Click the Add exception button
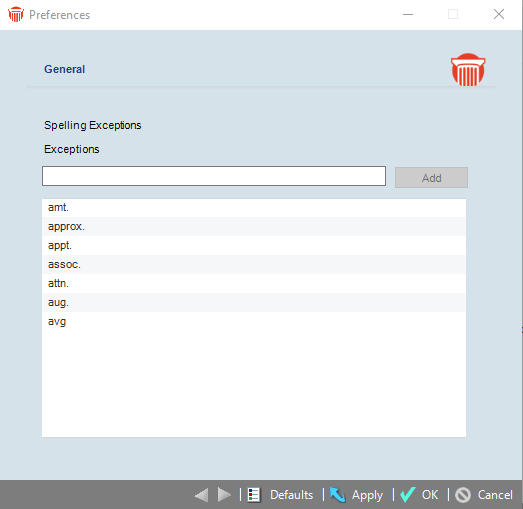Image resolution: width=523 pixels, height=509 pixels. click(x=431, y=177)
